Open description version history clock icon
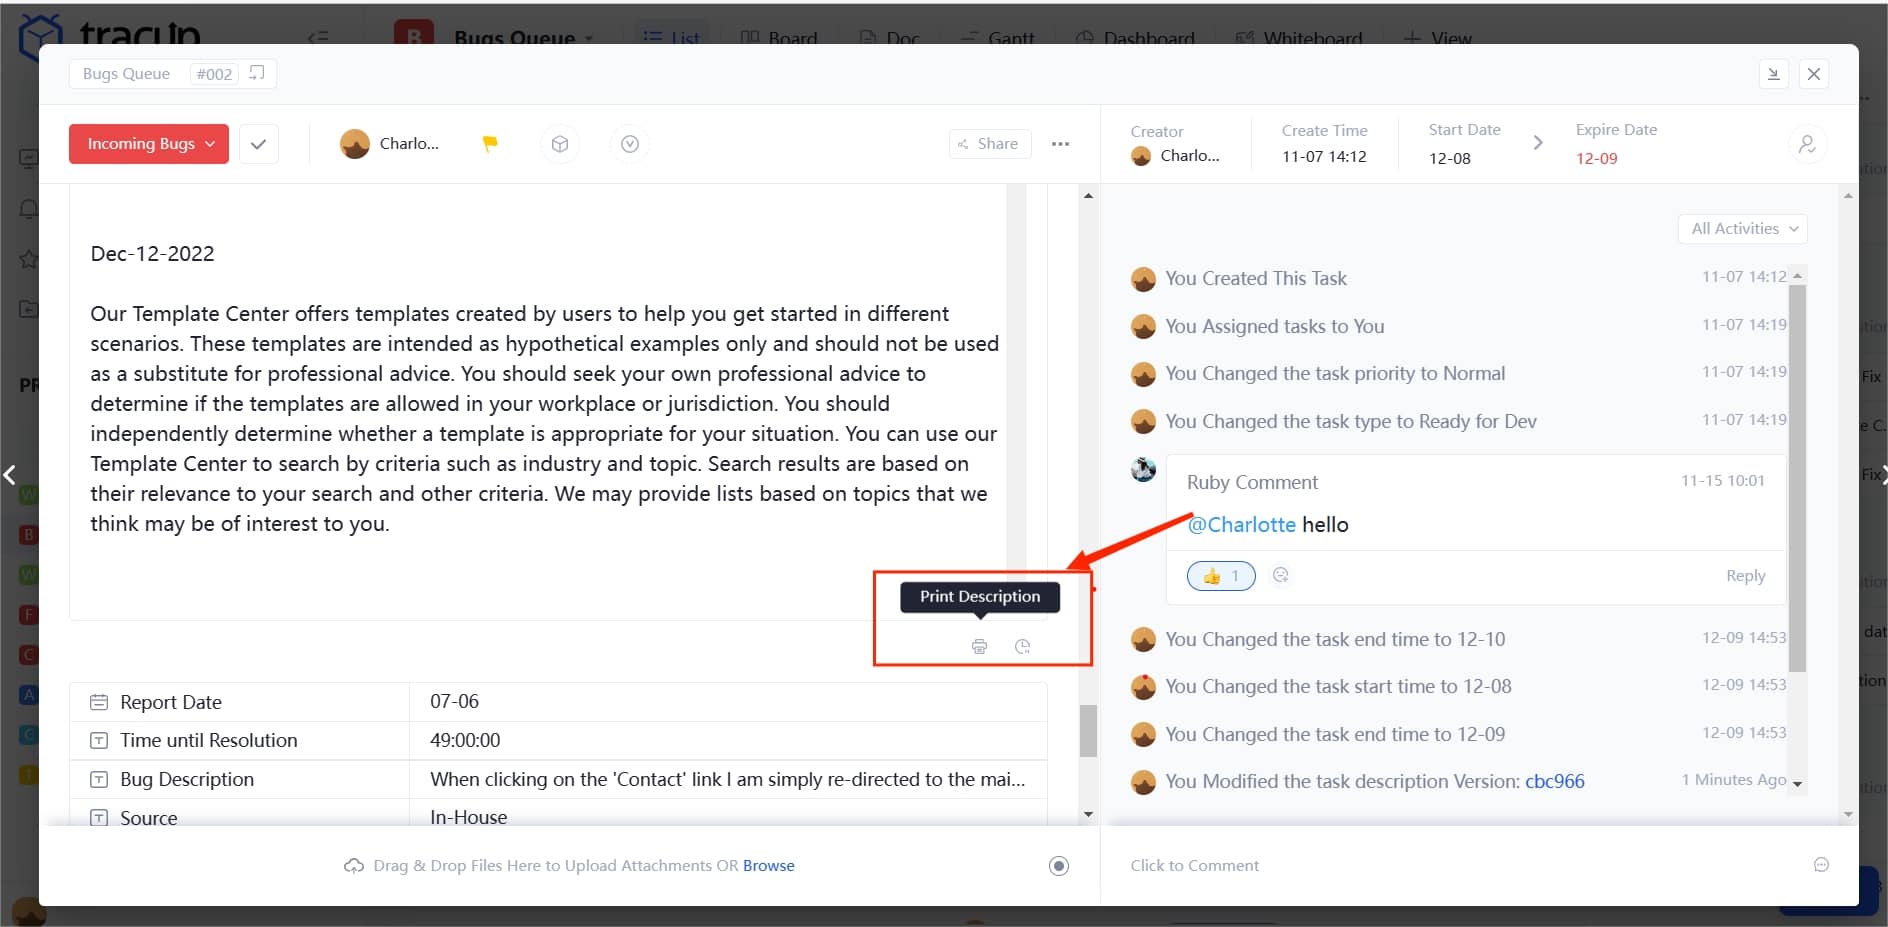Image resolution: width=1888 pixels, height=927 pixels. coord(1022,646)
